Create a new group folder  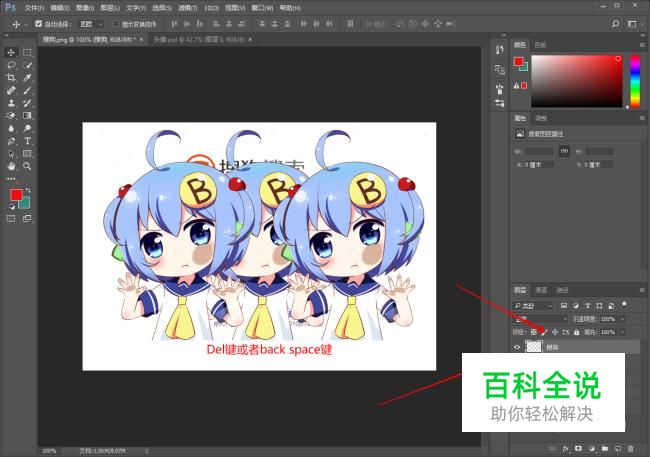[605, 449]
